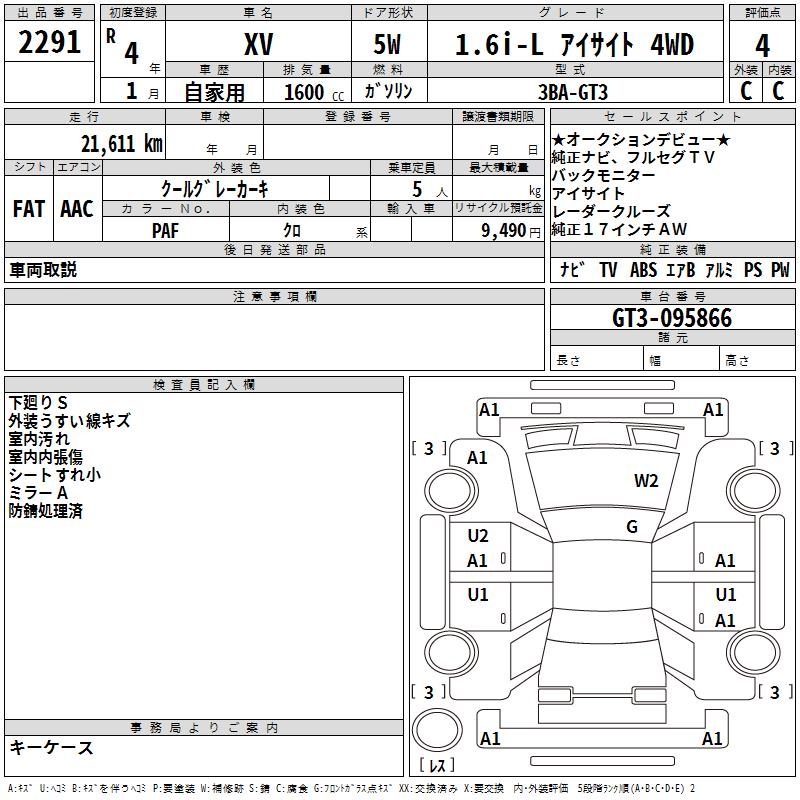Viewport: 800px width, 800px height.
Task: Select sales point 純正ナビ、フルセグTV
Action: pyautogui.click(x=633, y=157)
